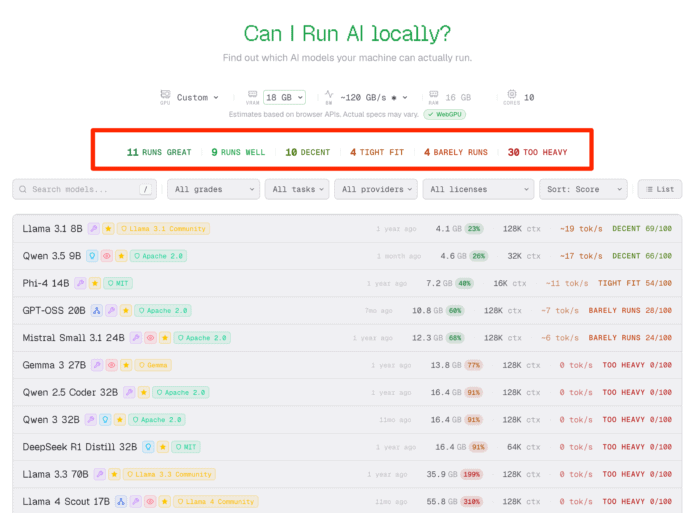Click the Apache 2.0 license tag on Mistral Small 3.1 24B
The height and width of the screenshot is (513, 694).
click(x=203, y=338)
